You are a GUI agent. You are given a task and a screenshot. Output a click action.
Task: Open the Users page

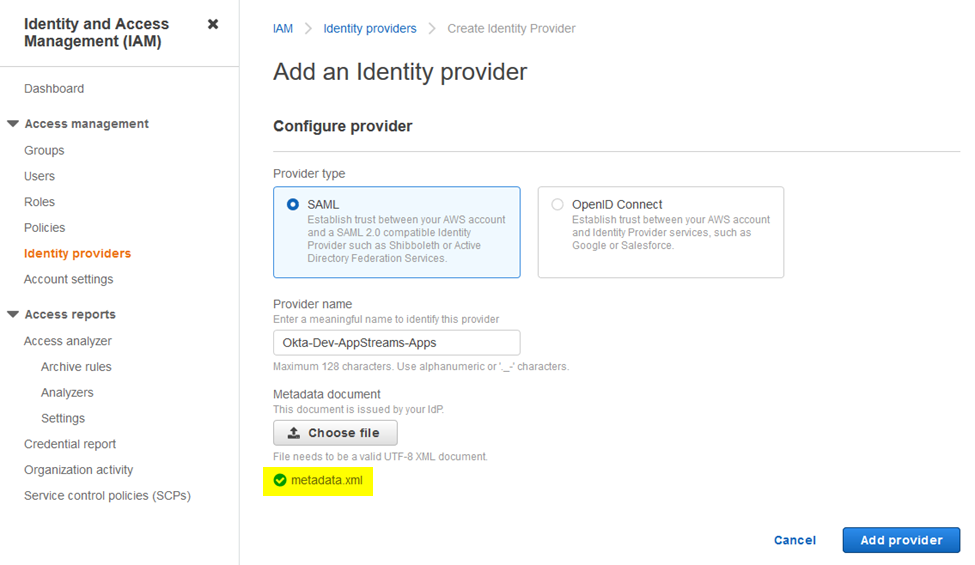[x=39, y=177]
